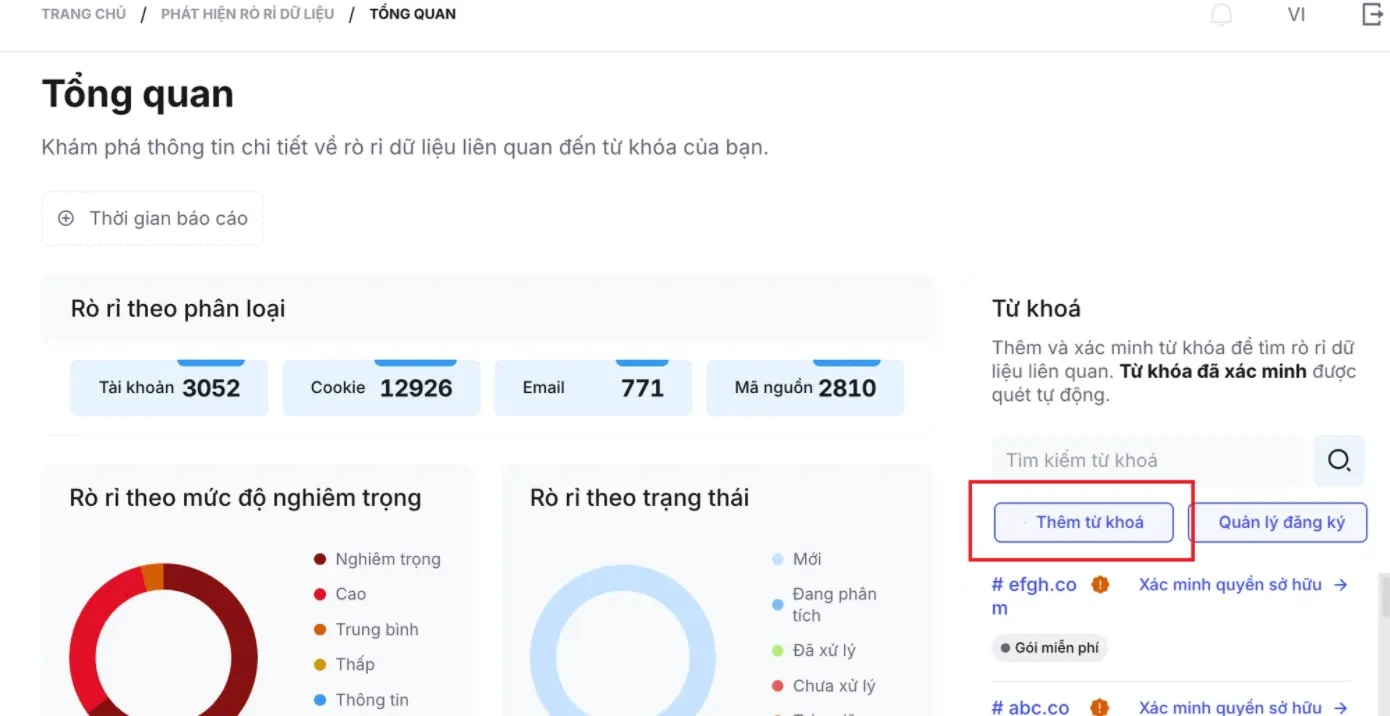Screen dimensions: 1390x716
Task: Open the notification bell icon
Action: [1221, 14]
